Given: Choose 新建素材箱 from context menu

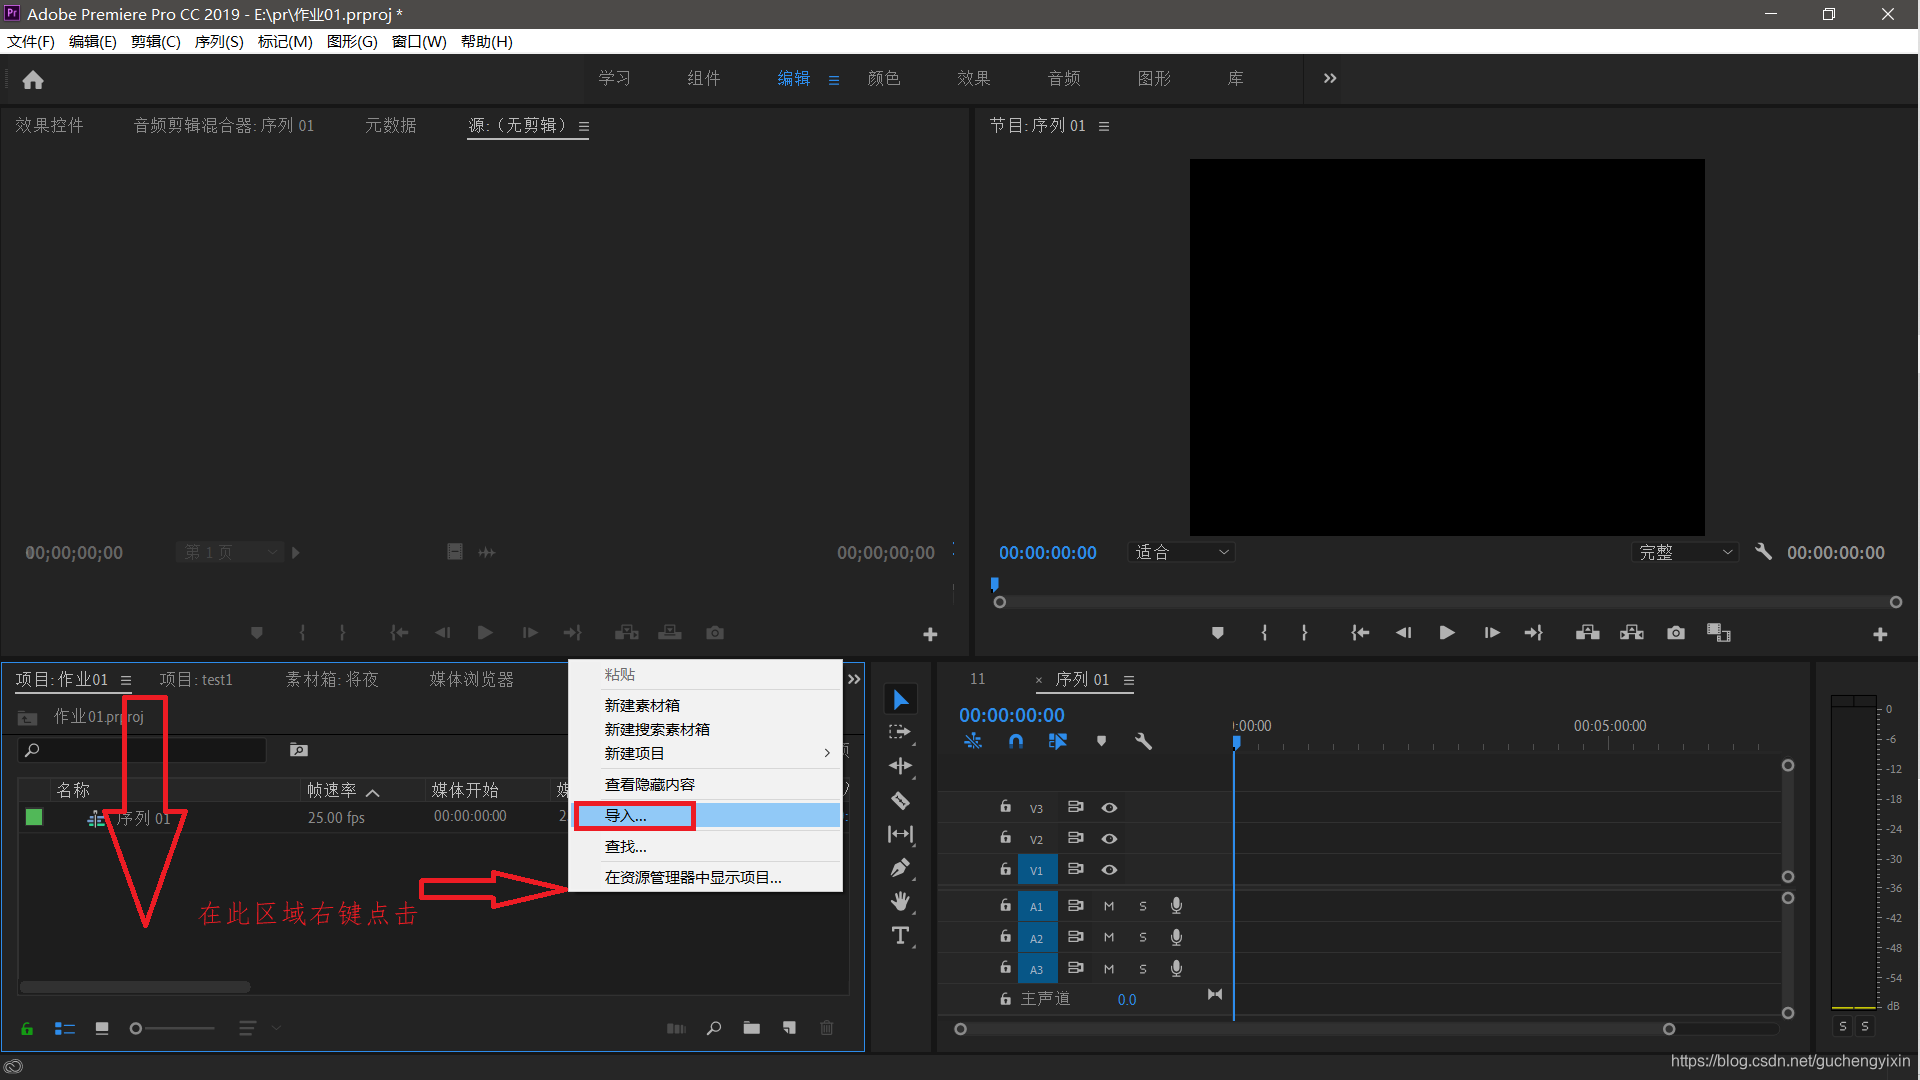Looking at the screenshot, I should click(x=706, y=705).
